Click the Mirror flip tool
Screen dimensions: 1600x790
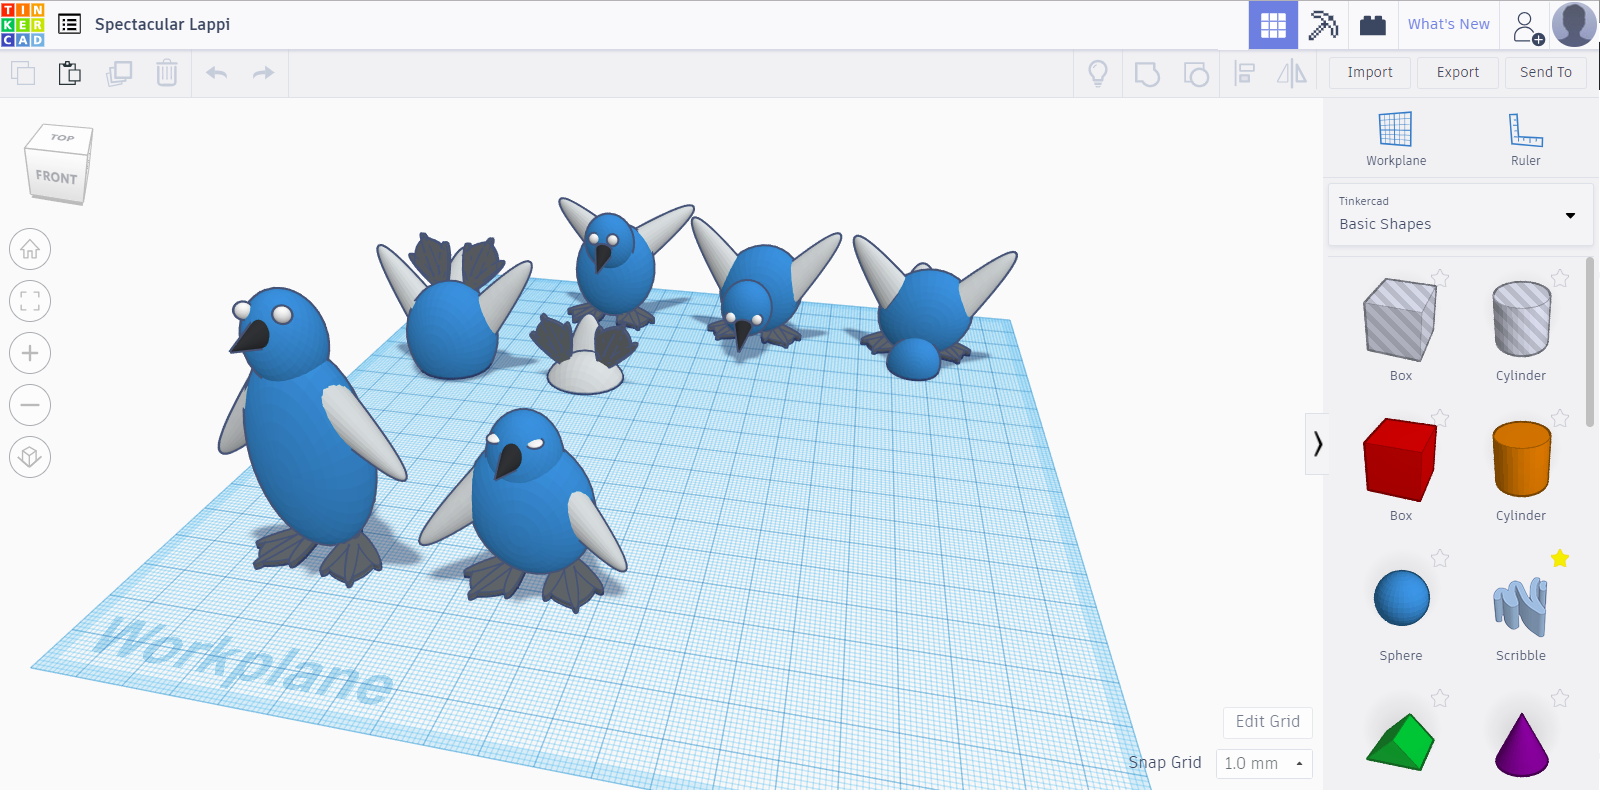click(x=1292, y=73)
